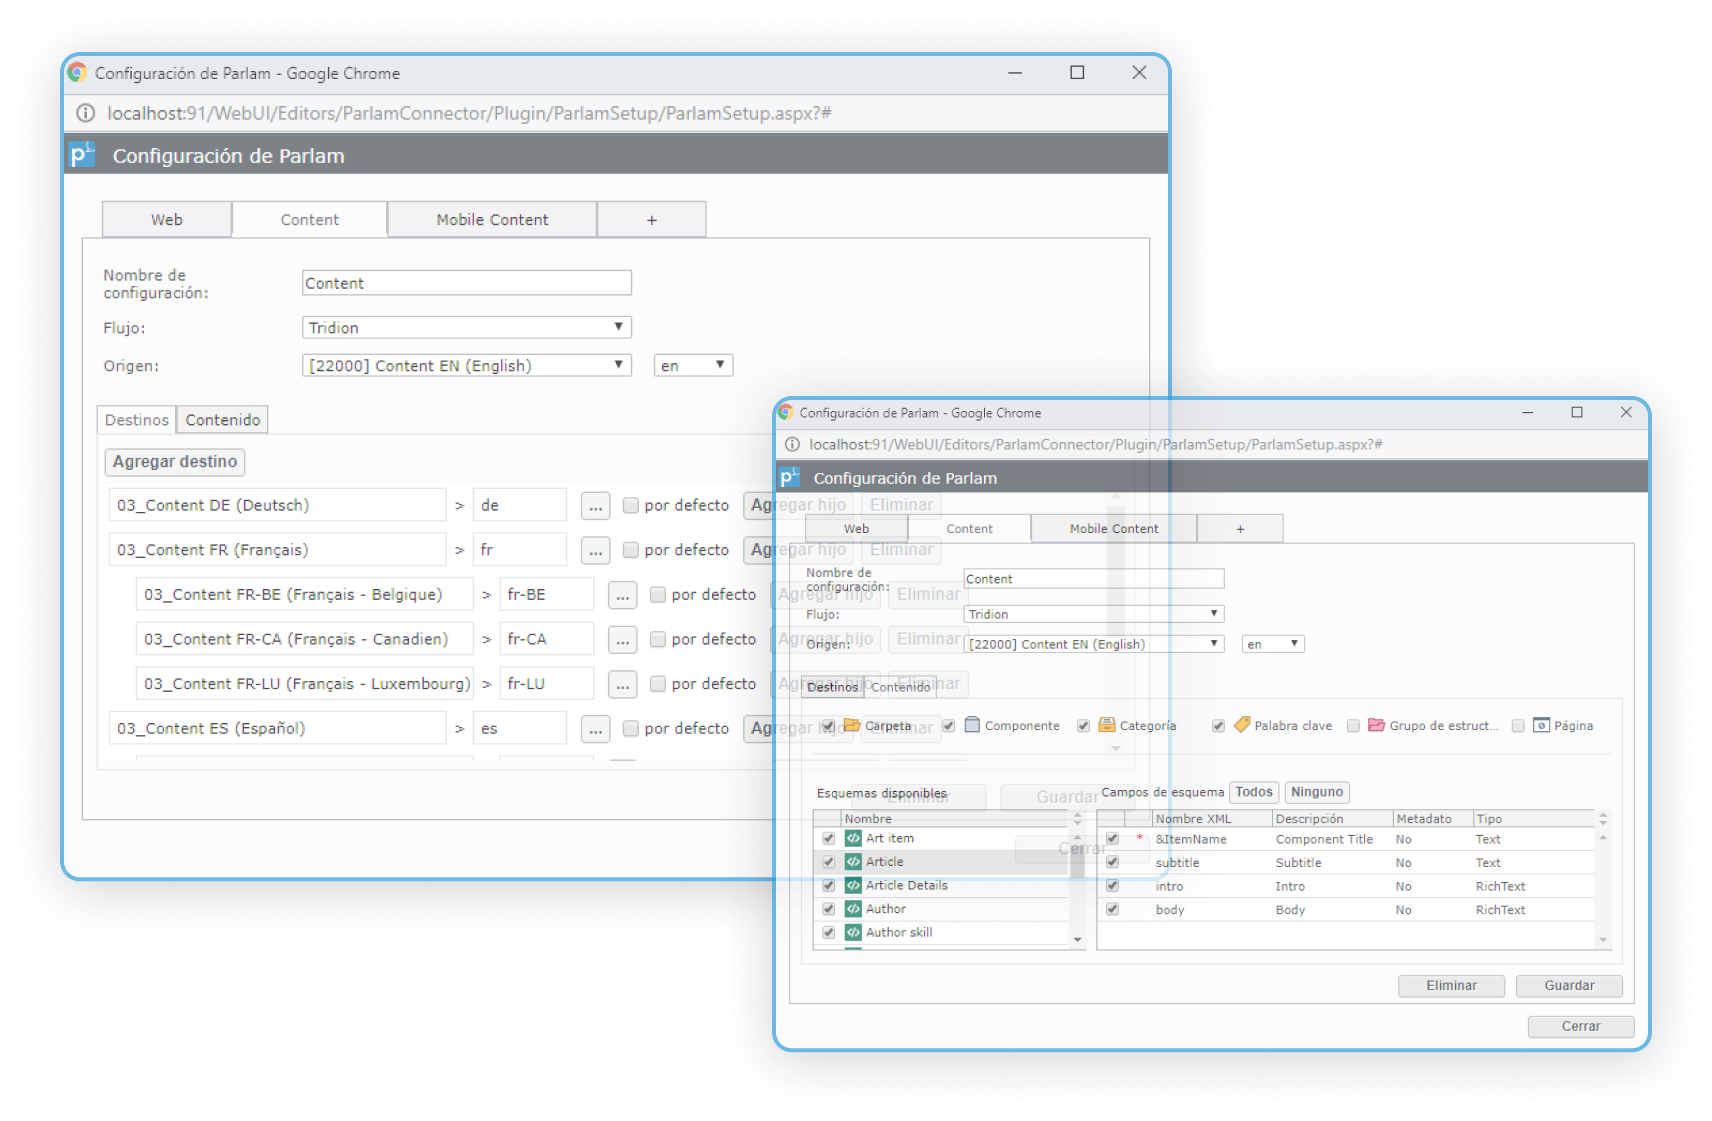Click site info icon in back window address bar
This screenshot has width=1712, height=1121.
86,113
